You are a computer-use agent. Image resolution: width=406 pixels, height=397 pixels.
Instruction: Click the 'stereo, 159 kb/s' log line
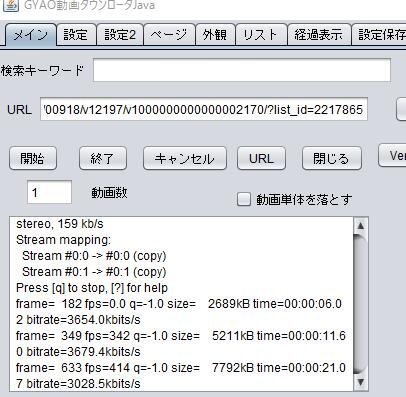tap(60, 224)
